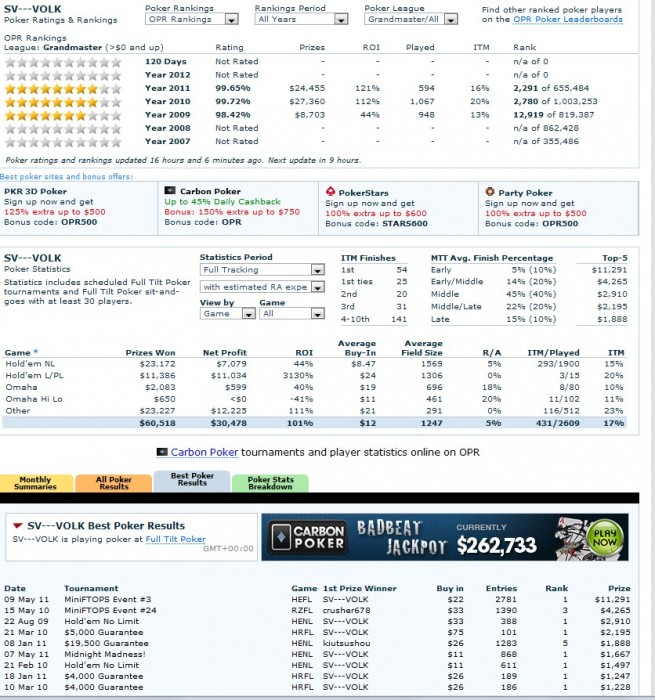Click winner kiutsushou
Viewport: 655px width, 700px height.
pos(346,643)
